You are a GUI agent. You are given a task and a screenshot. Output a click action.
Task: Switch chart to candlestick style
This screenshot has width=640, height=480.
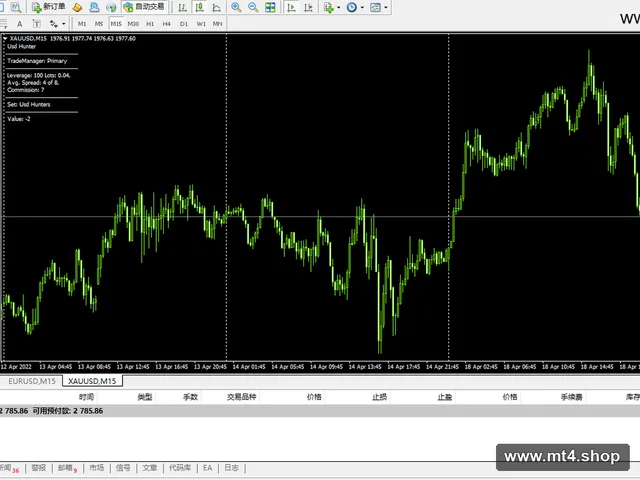tap(200, 7)
